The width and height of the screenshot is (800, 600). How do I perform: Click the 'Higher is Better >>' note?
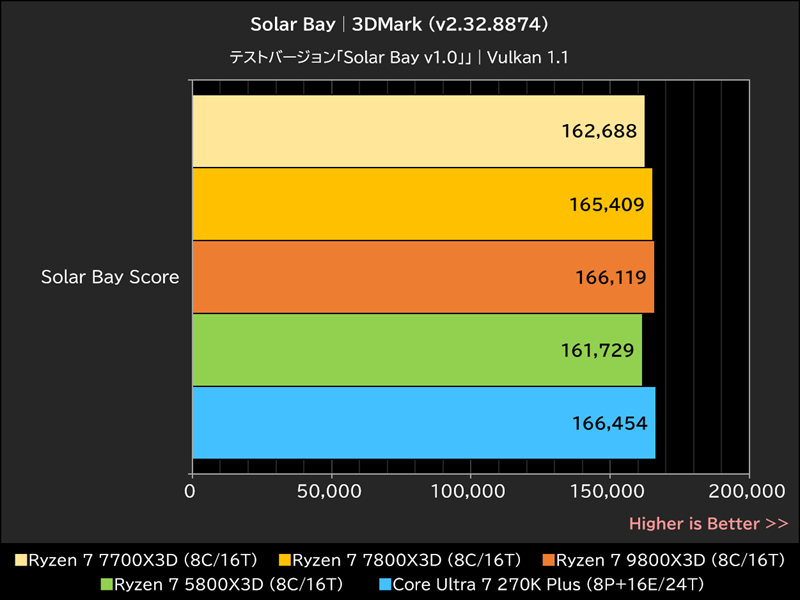[709, 523]
